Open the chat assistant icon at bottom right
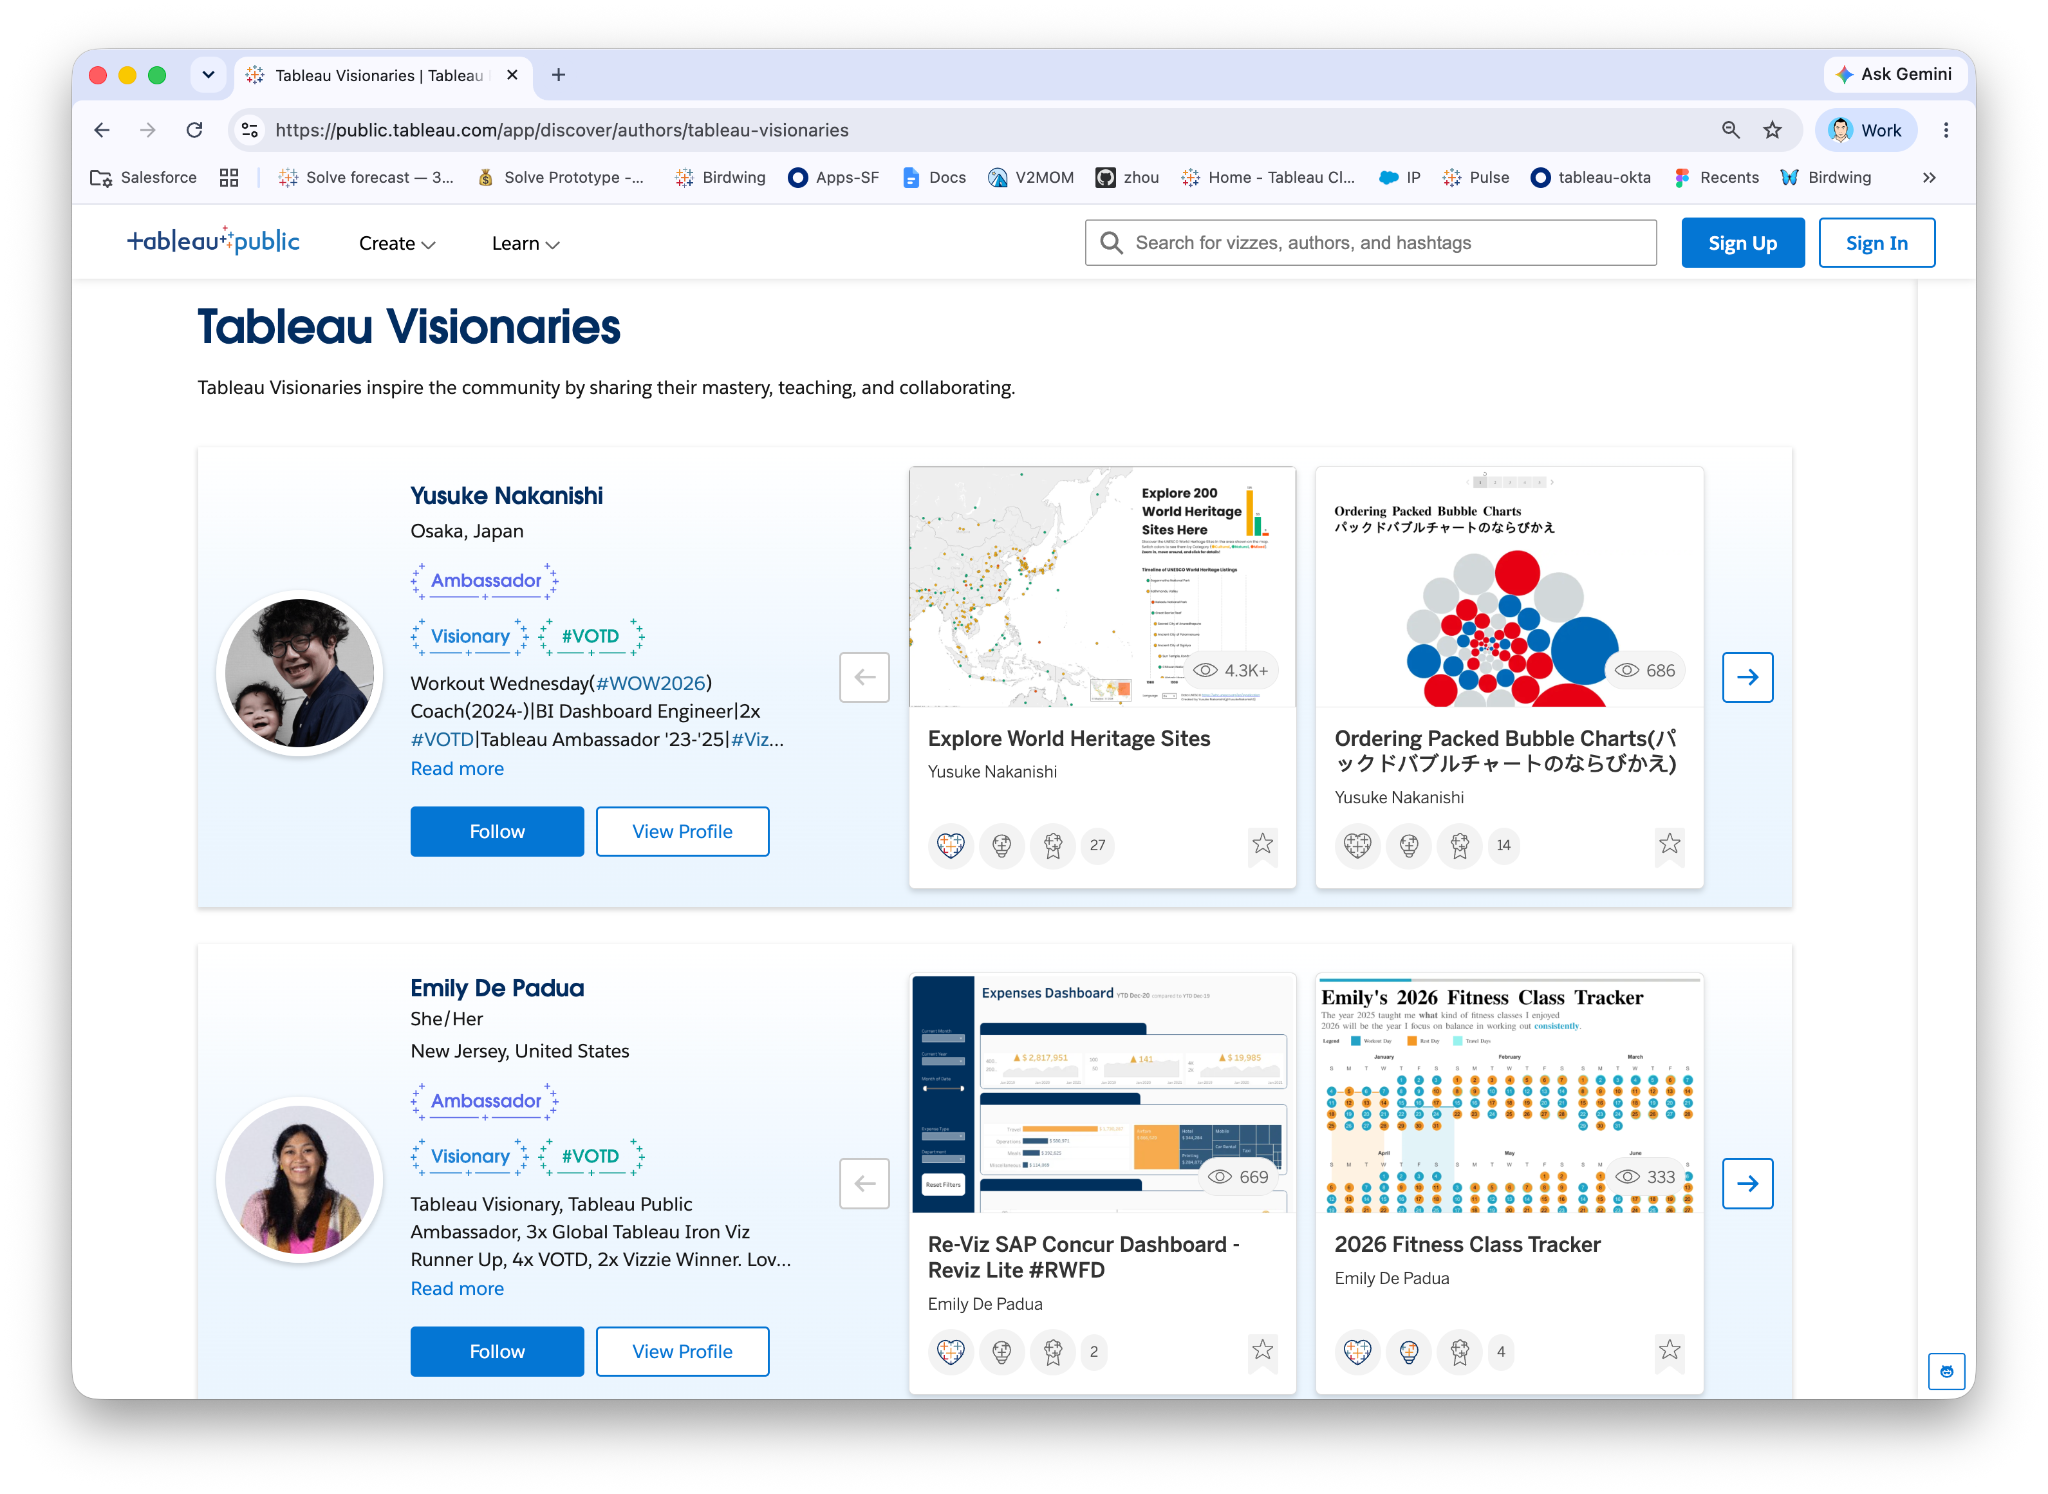2048x1494 pixels. click(1946, 1371)
